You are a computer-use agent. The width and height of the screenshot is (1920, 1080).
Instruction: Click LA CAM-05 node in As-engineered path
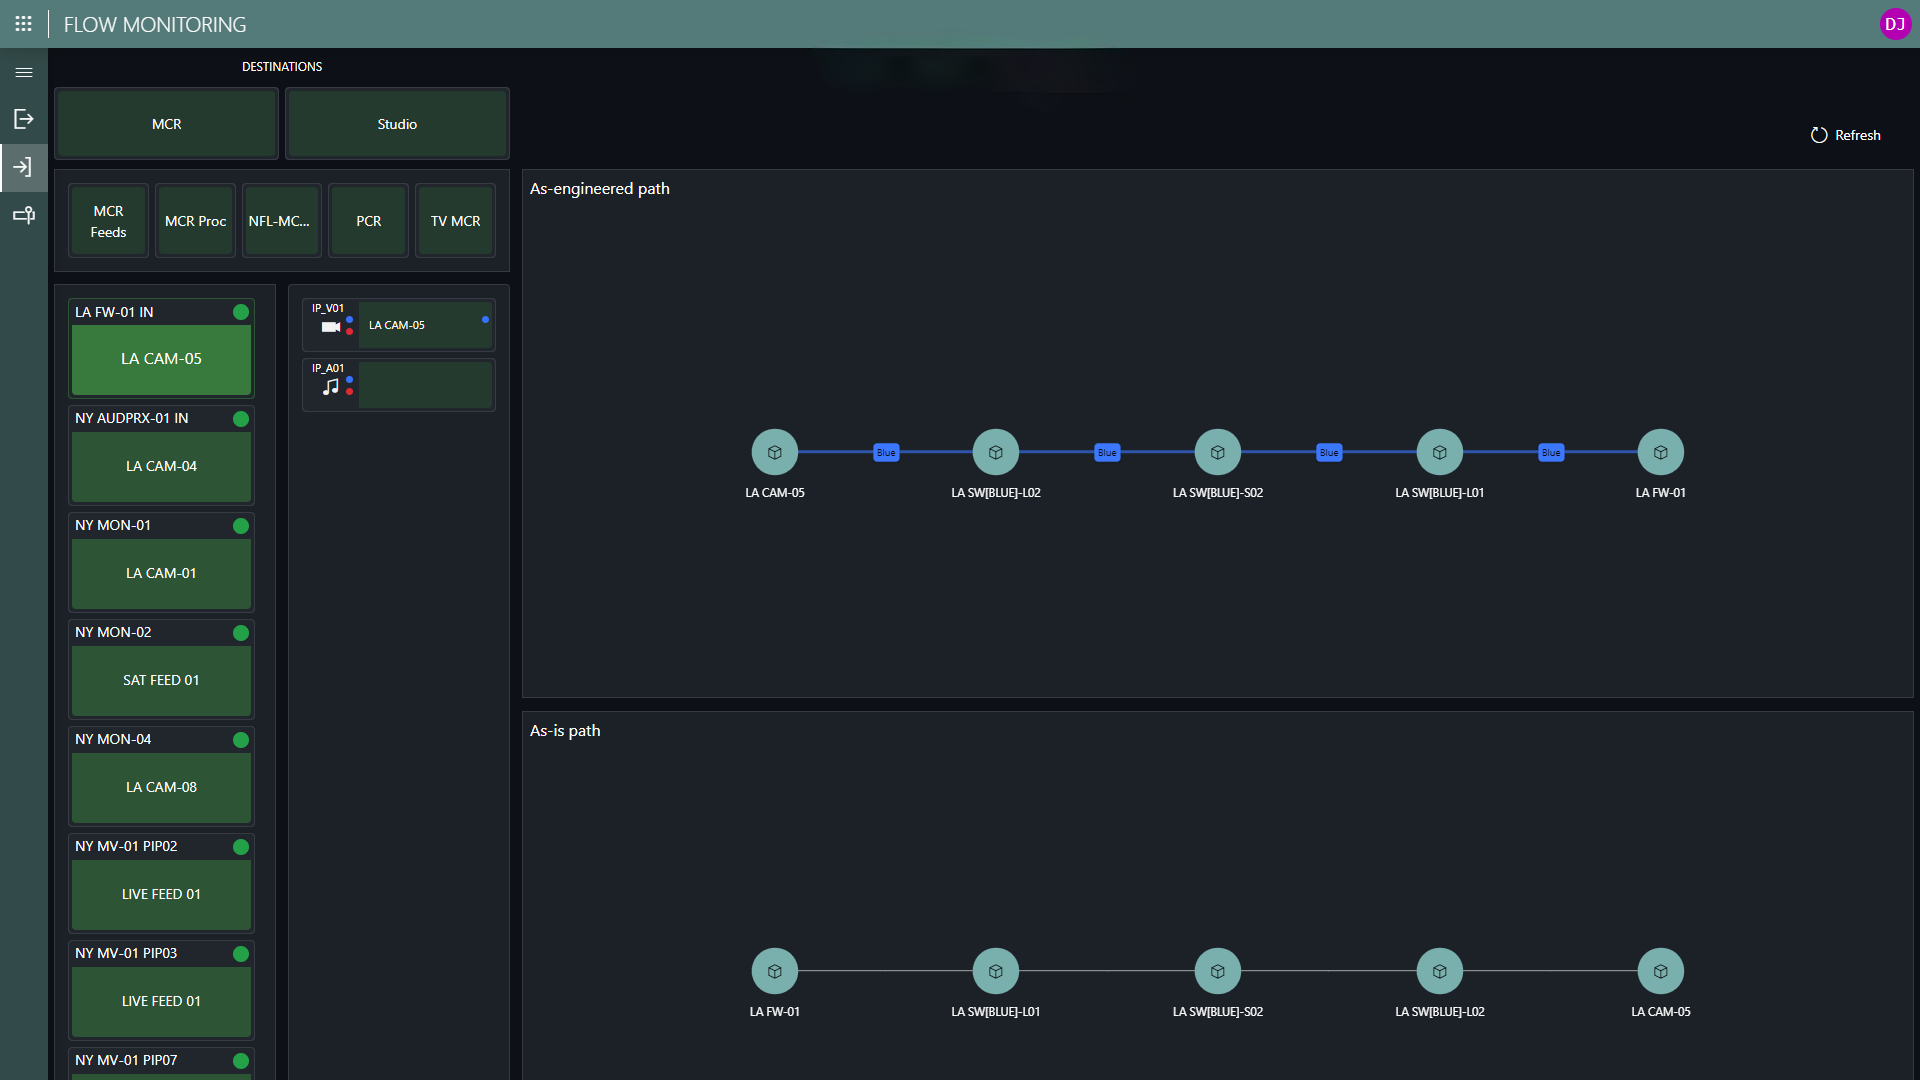tap(775, 453)
